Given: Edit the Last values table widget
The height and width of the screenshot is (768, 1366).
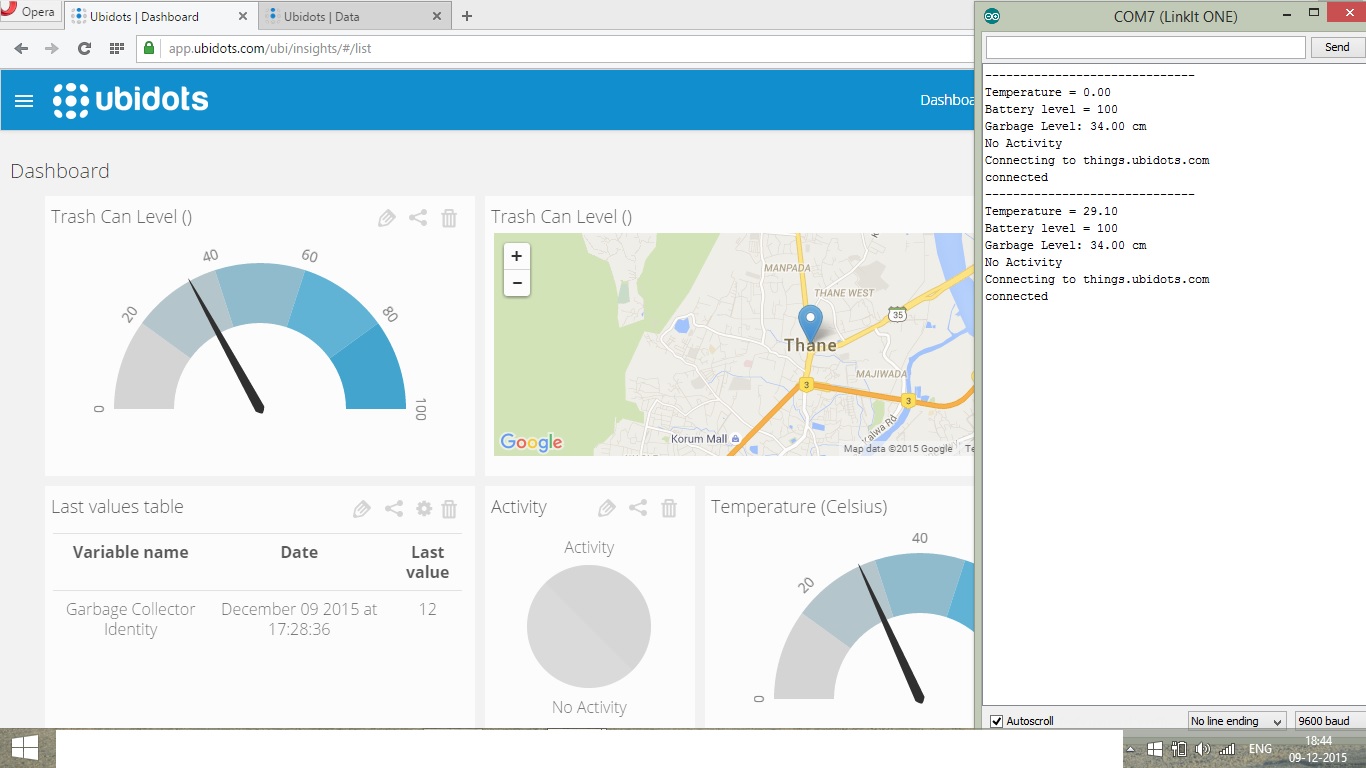Looking at the screenshot, I should point(362,509).
